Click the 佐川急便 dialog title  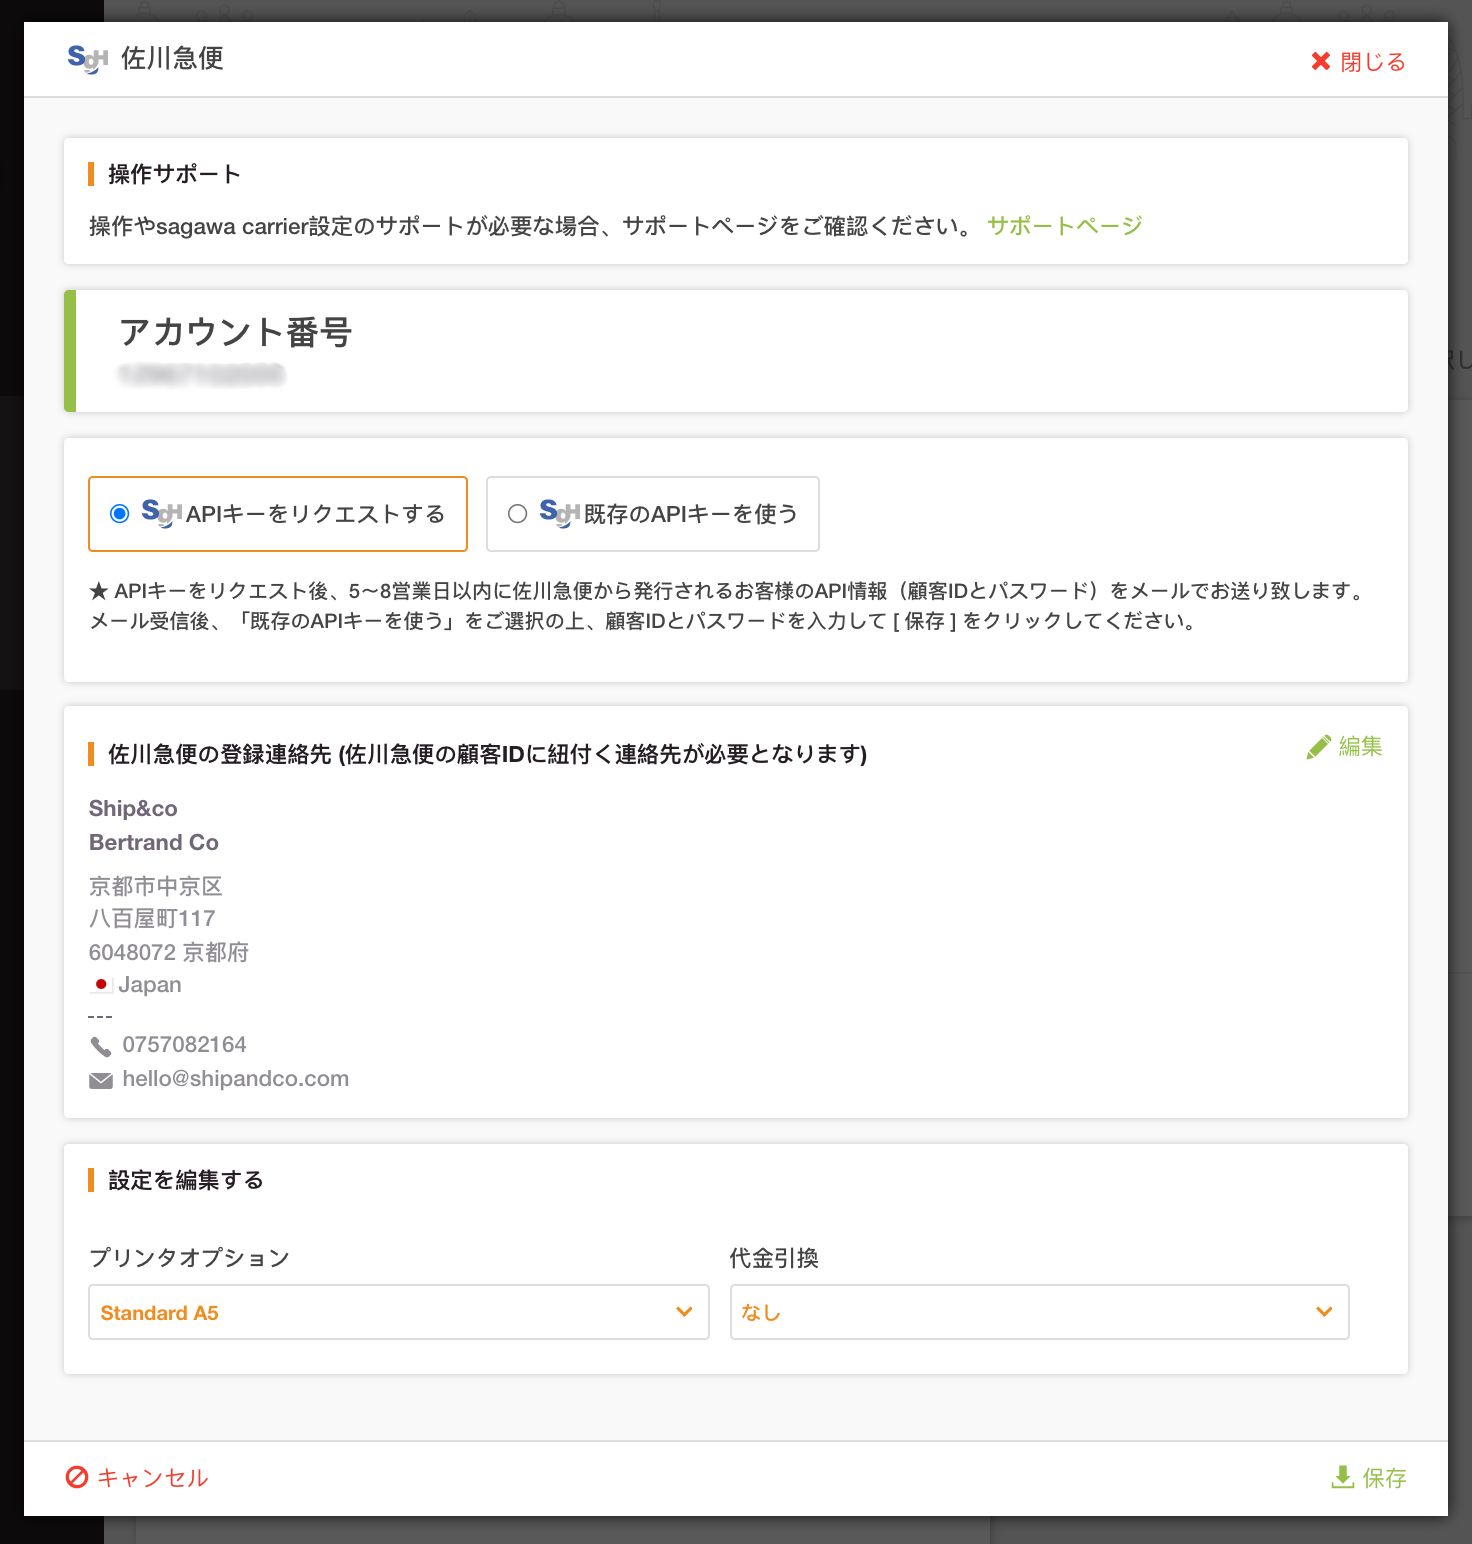click(172, 58)
